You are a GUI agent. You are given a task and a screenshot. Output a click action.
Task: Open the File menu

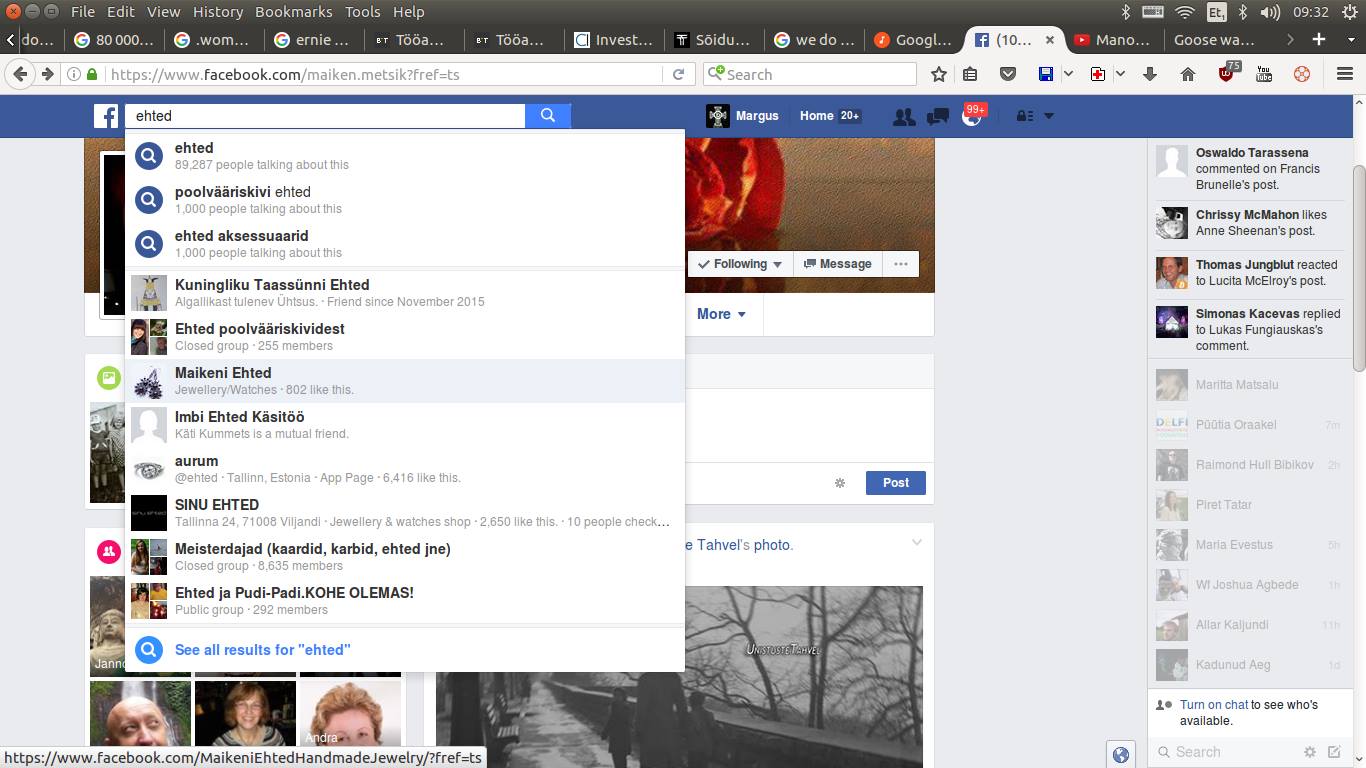(x=83, y=12)
